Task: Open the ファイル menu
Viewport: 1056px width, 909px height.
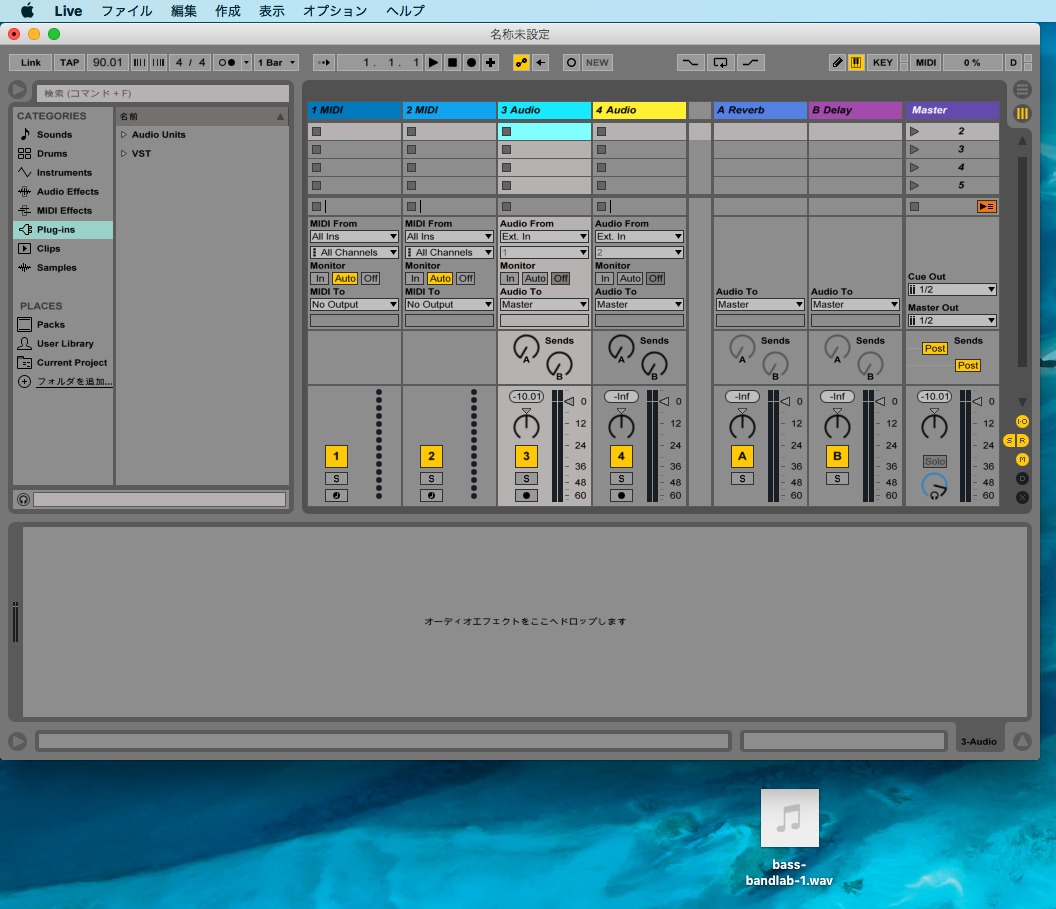Action: pos(127,11)
